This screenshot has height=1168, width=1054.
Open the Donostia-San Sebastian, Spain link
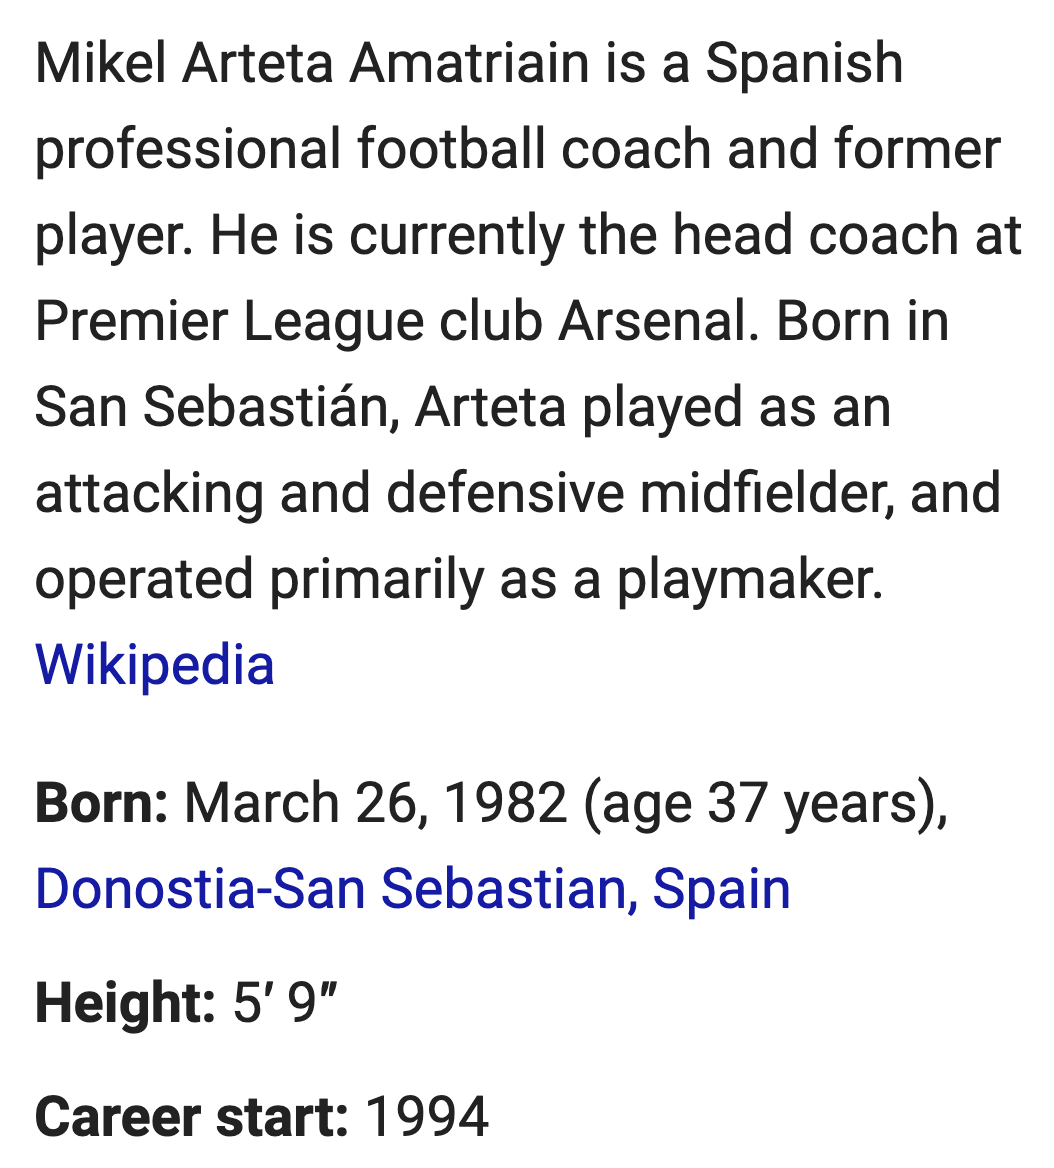point(413,889)
